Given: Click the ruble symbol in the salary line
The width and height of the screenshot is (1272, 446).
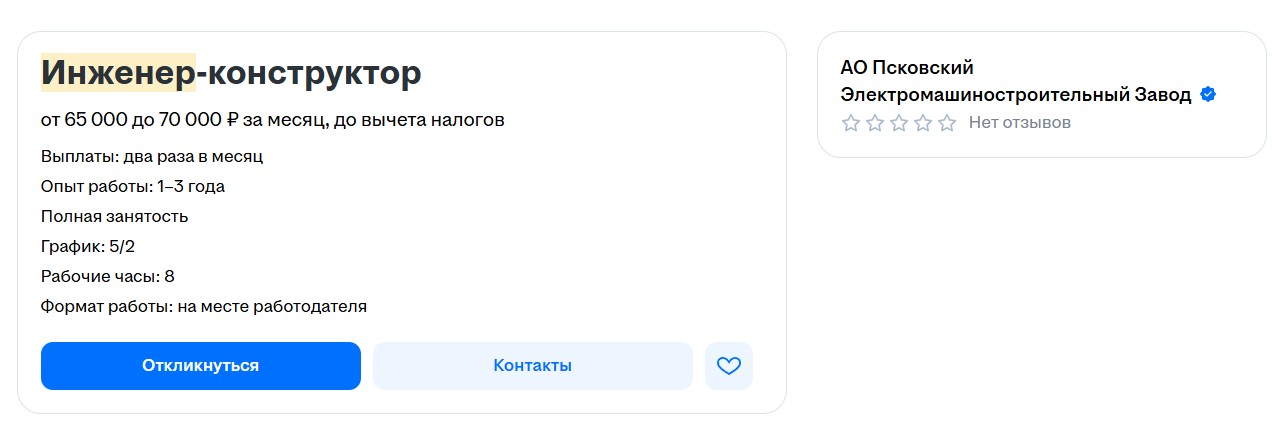Looking at the screenshot, I should coord(232,121).
